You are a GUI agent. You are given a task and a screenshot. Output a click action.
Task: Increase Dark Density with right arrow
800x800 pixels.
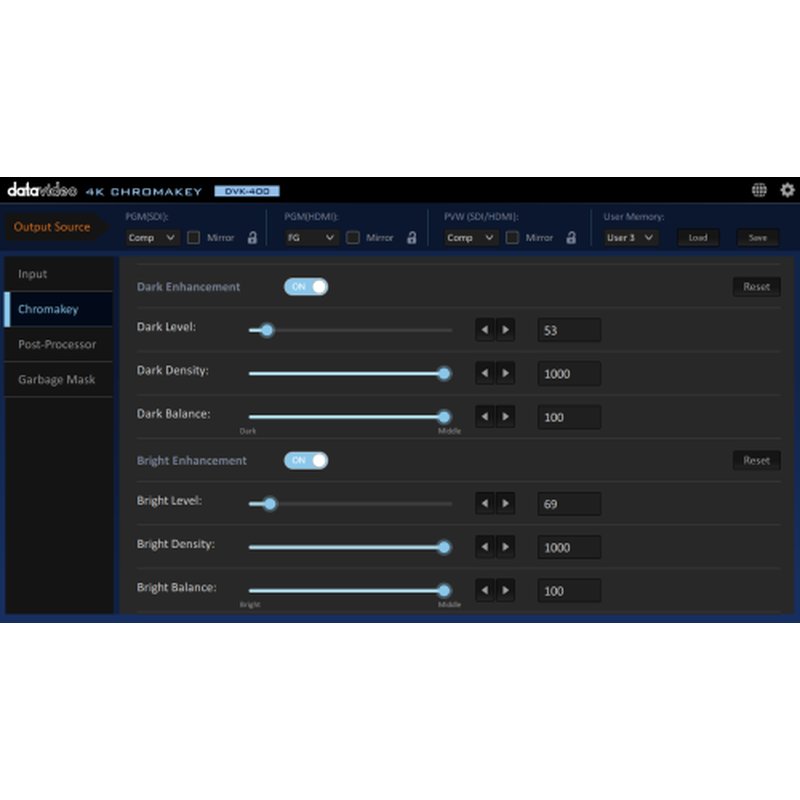[x=505, y=373]
